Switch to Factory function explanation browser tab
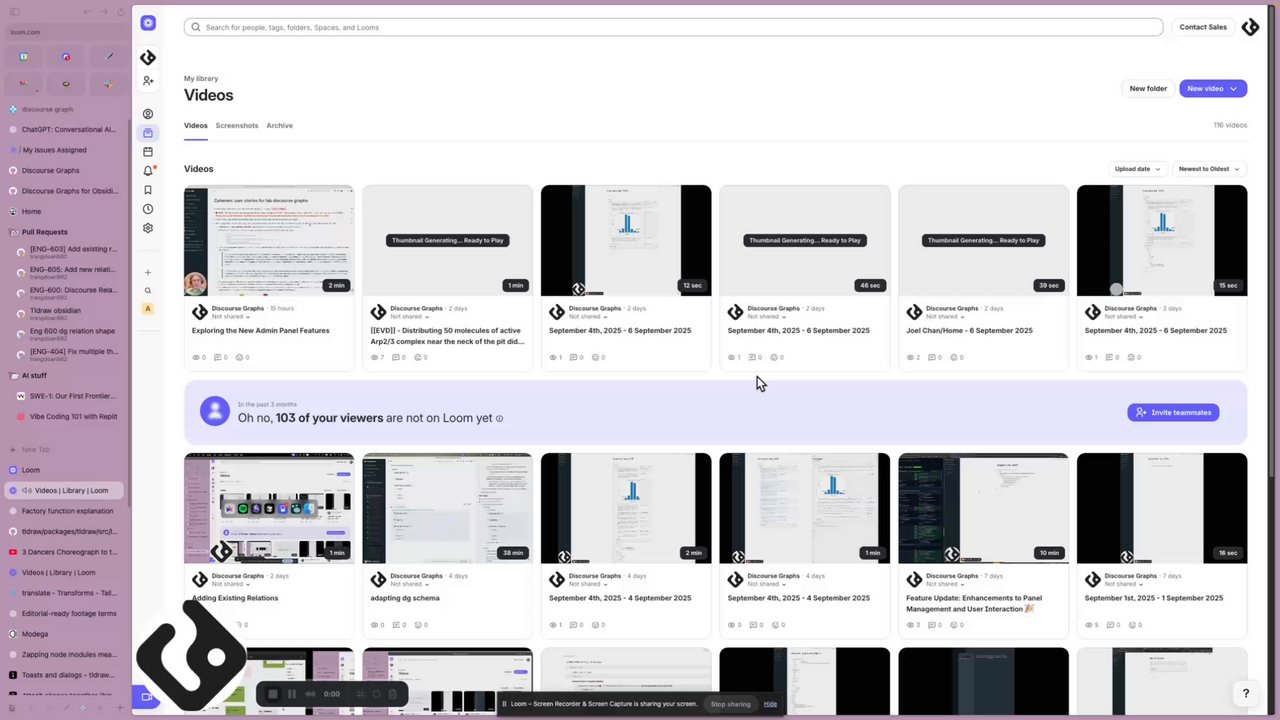 (66, 511)
